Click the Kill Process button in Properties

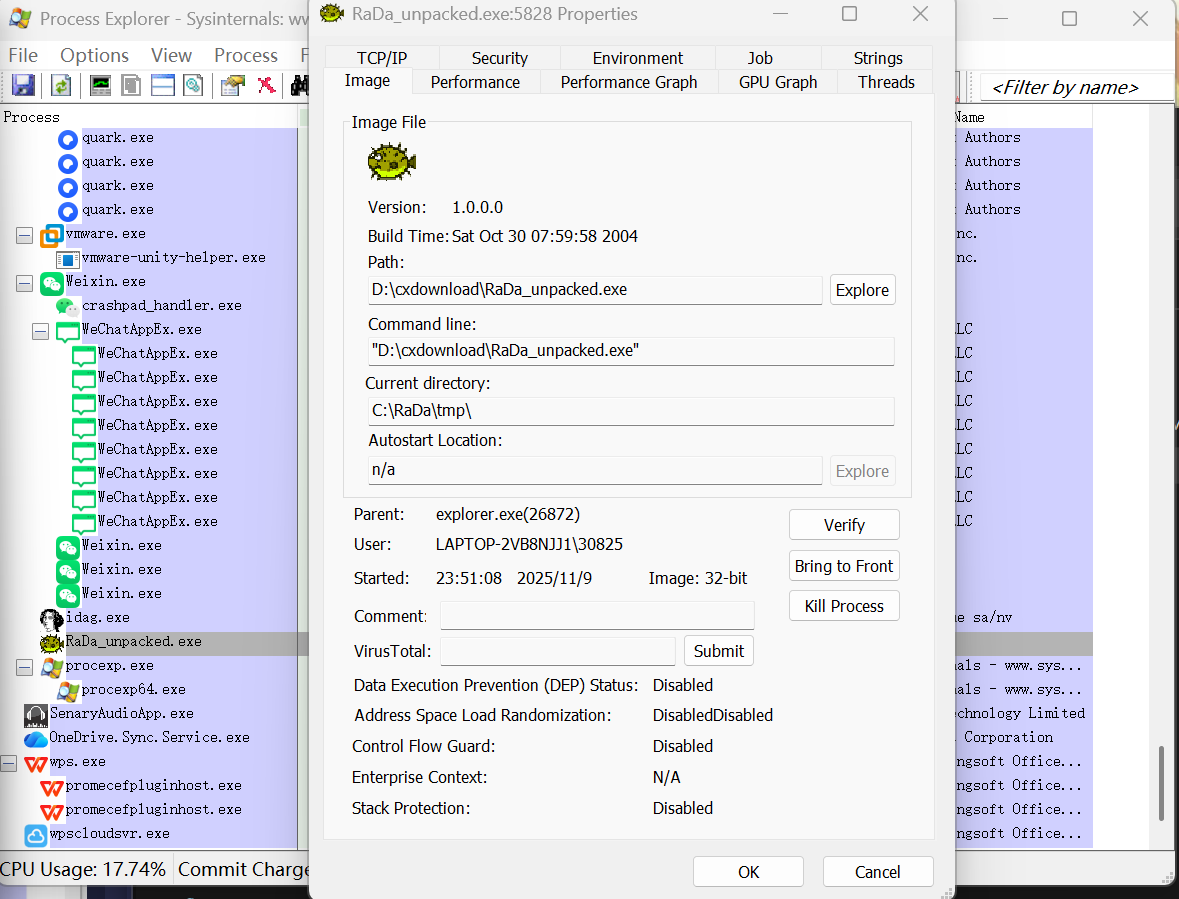(844, 606)
